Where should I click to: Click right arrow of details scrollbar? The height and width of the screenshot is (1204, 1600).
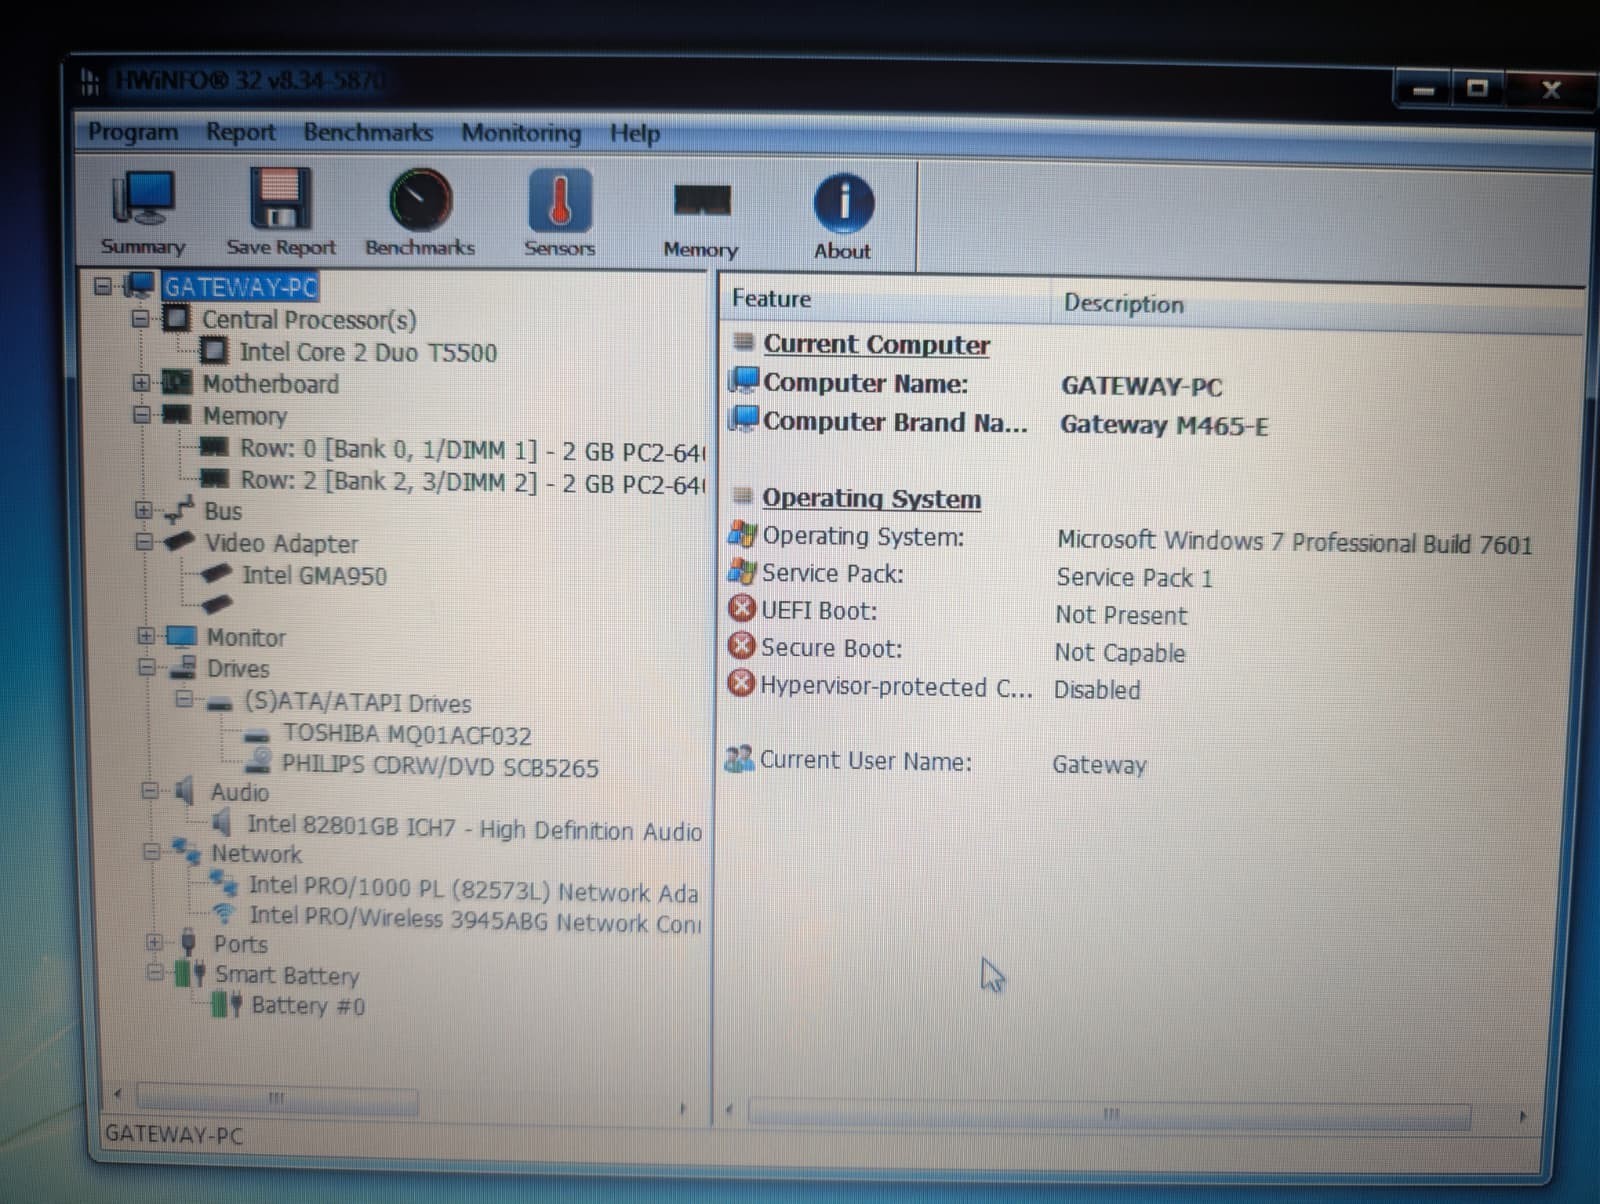pyautogui.click(x=1523, y=1116)
